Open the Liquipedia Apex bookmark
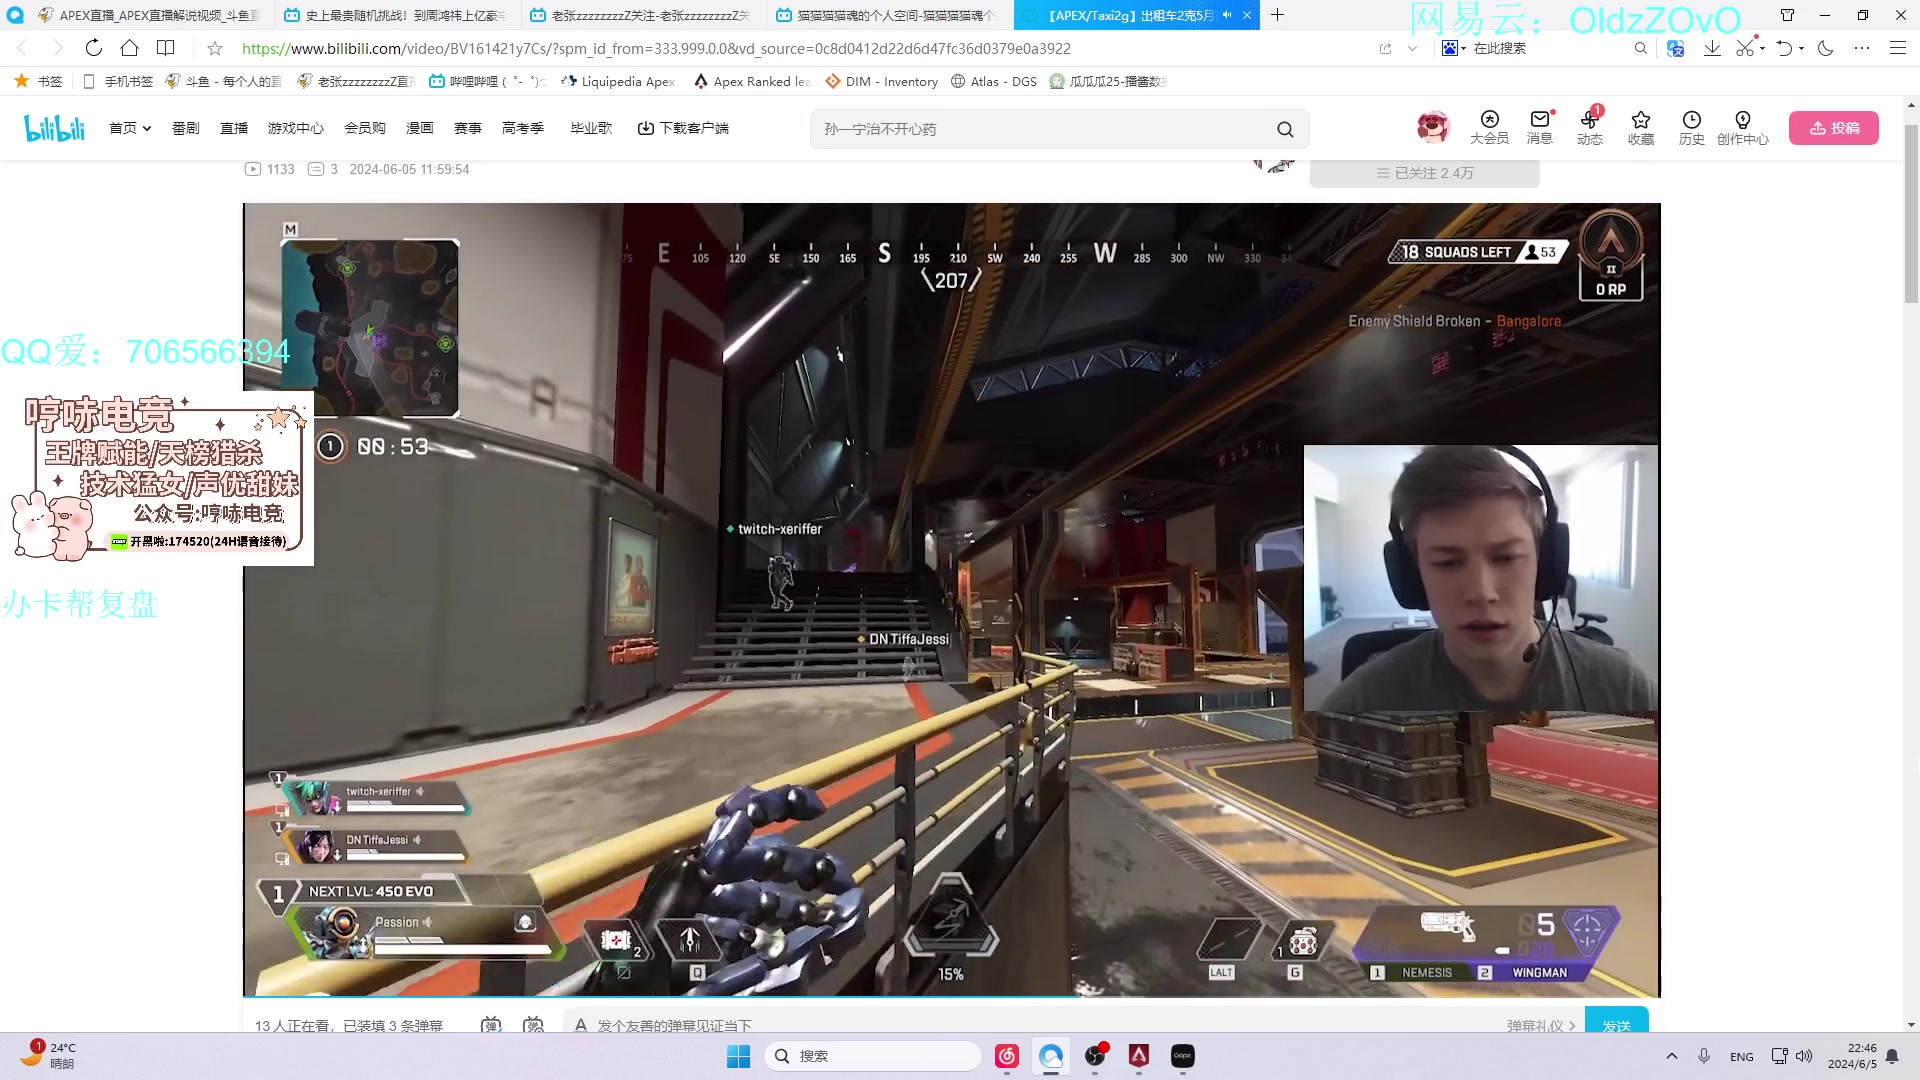1920x1080 pixels. (x=618, y=81)
